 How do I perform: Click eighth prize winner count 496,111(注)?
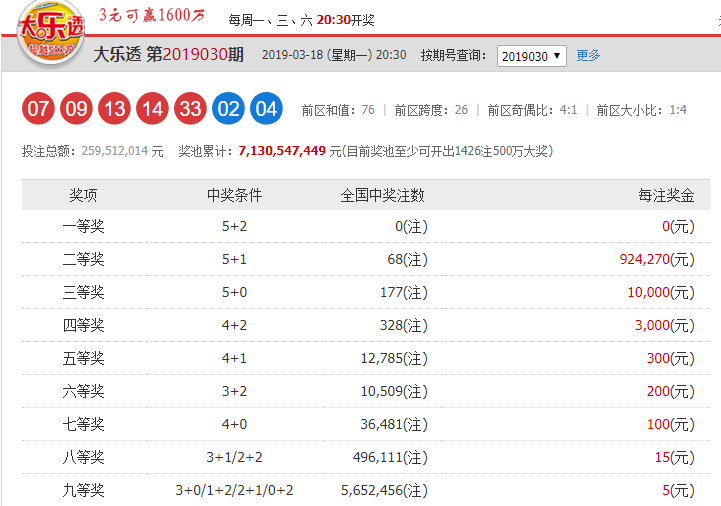point(390,457)
